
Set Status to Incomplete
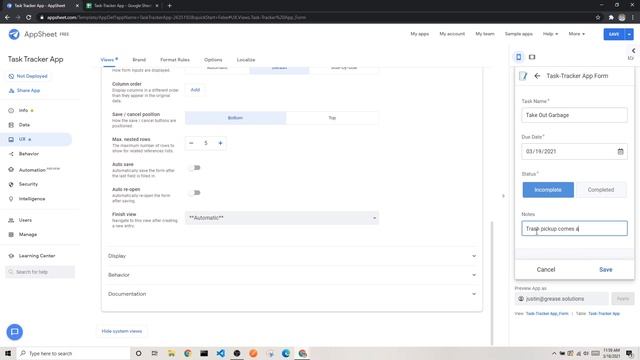(x=548, y=190)
